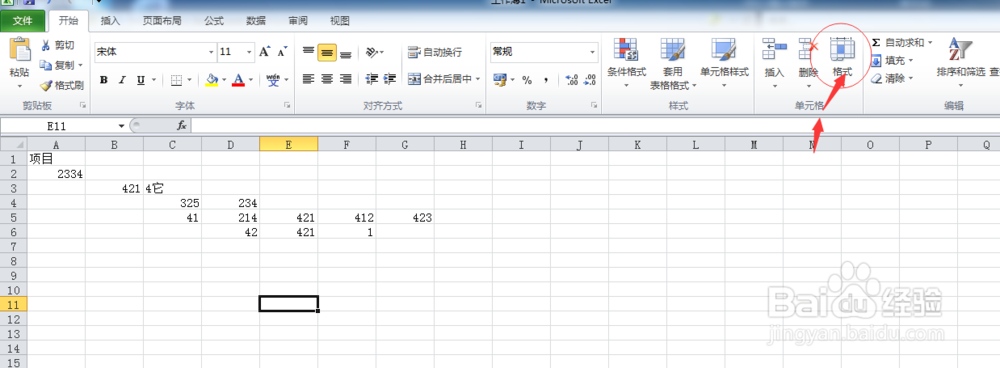Viewport: 1000px width, 368px height.
Task: Center text horizontally
Action: click(327, 79)
